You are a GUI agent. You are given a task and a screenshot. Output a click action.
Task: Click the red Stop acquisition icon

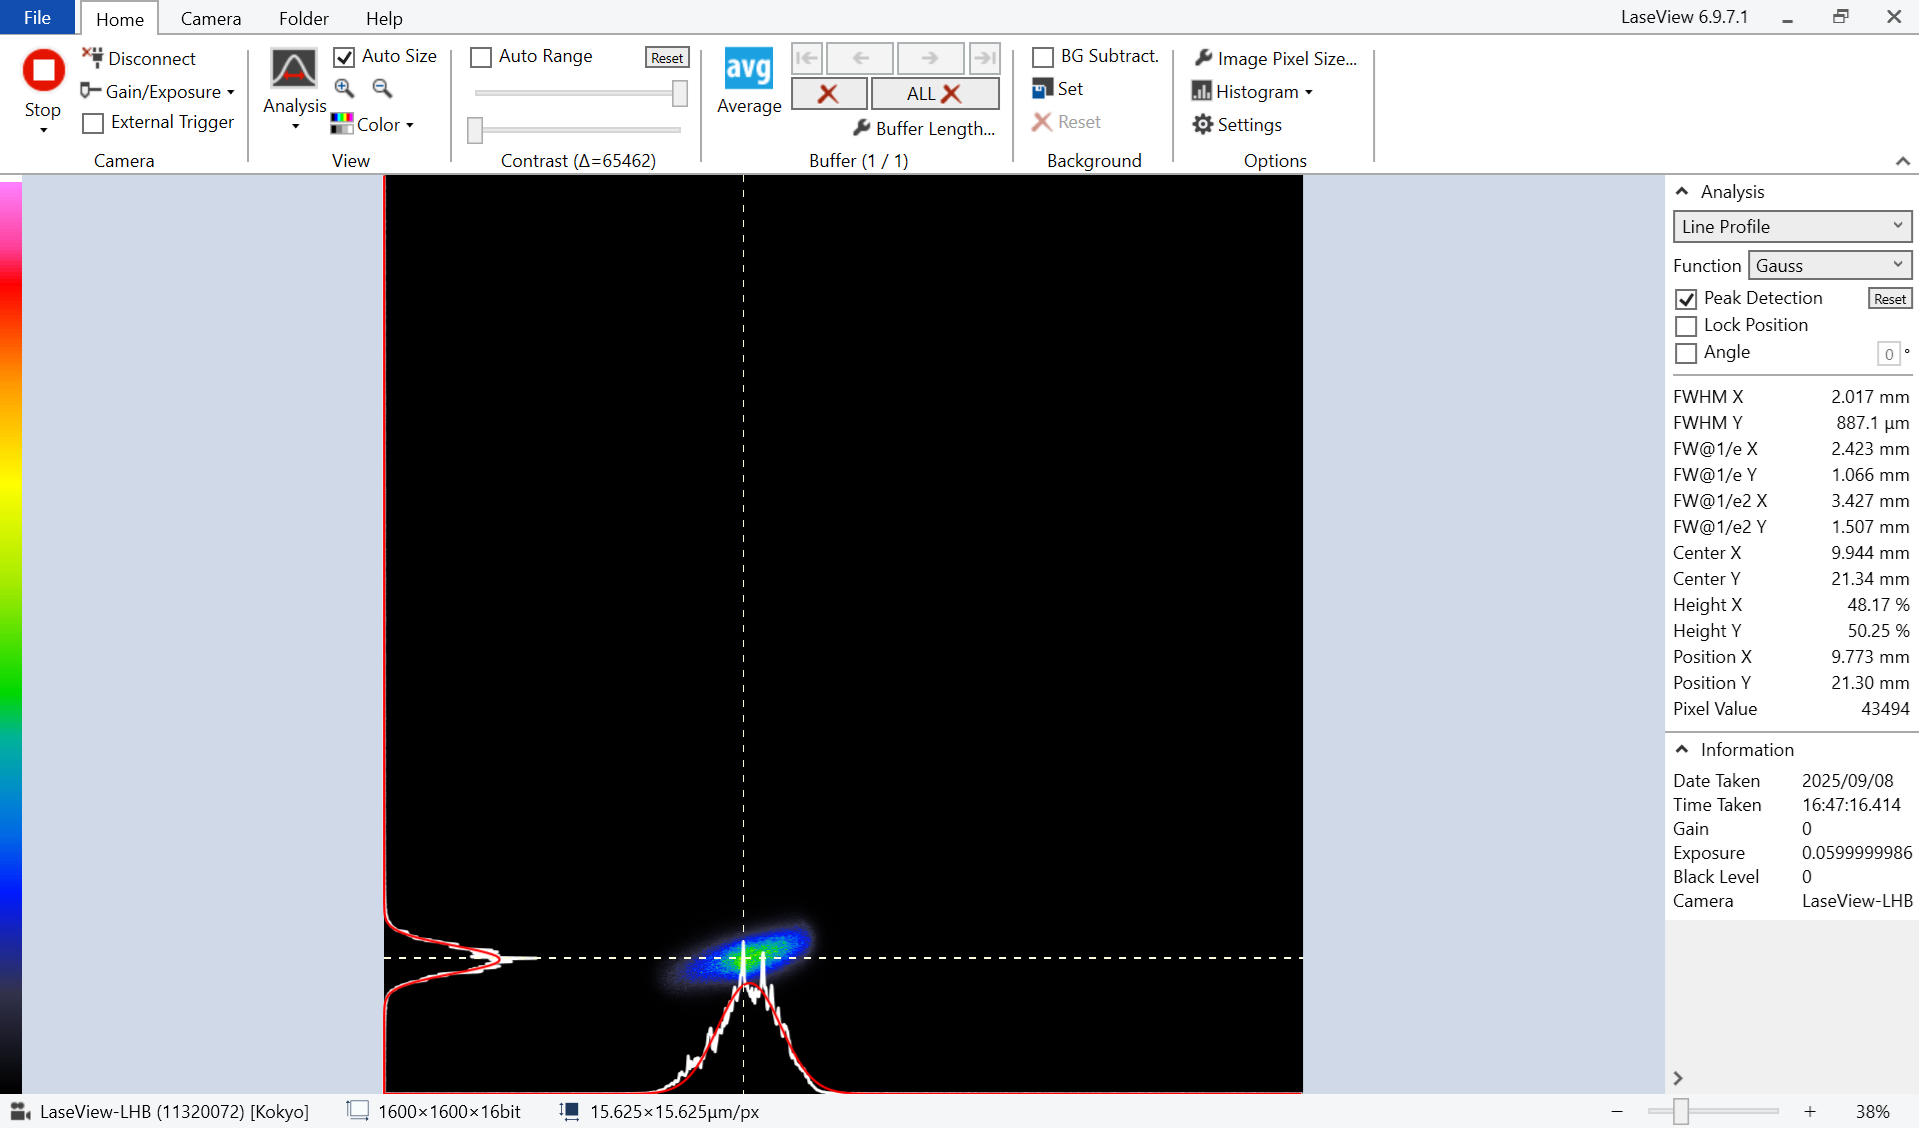tap(43, 71)
